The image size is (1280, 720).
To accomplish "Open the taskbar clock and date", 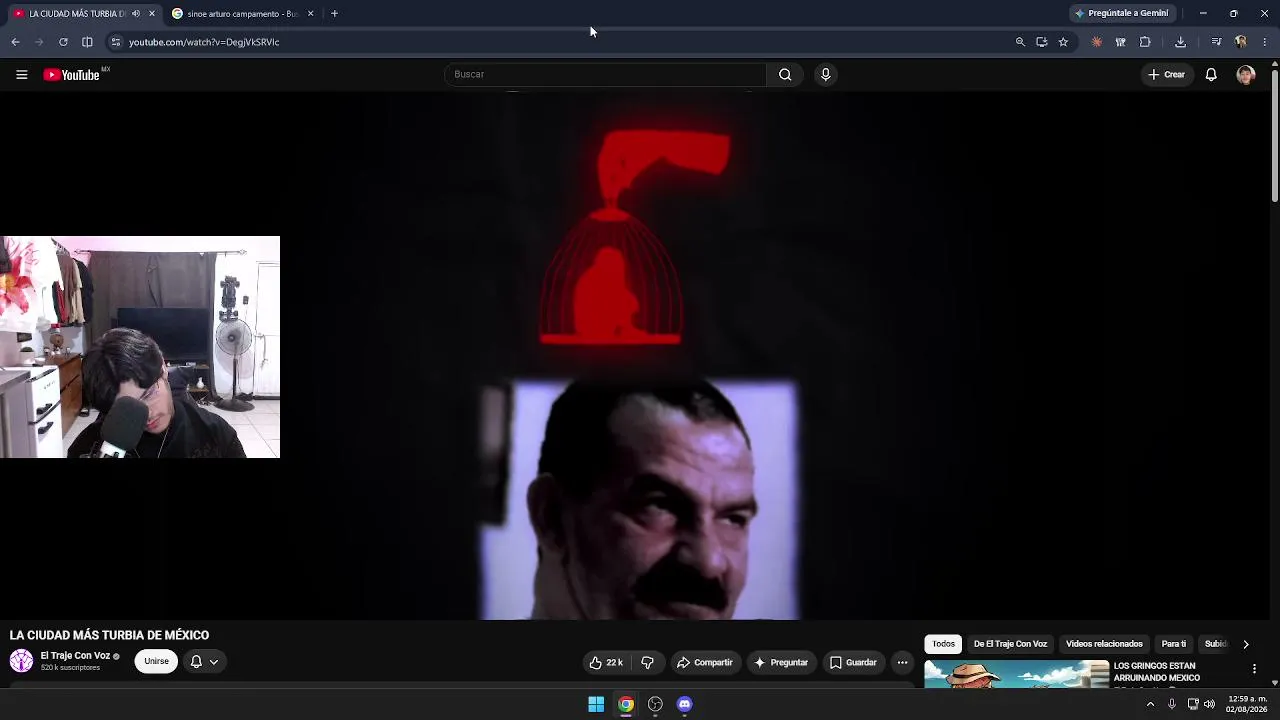I will (1247, 704).
